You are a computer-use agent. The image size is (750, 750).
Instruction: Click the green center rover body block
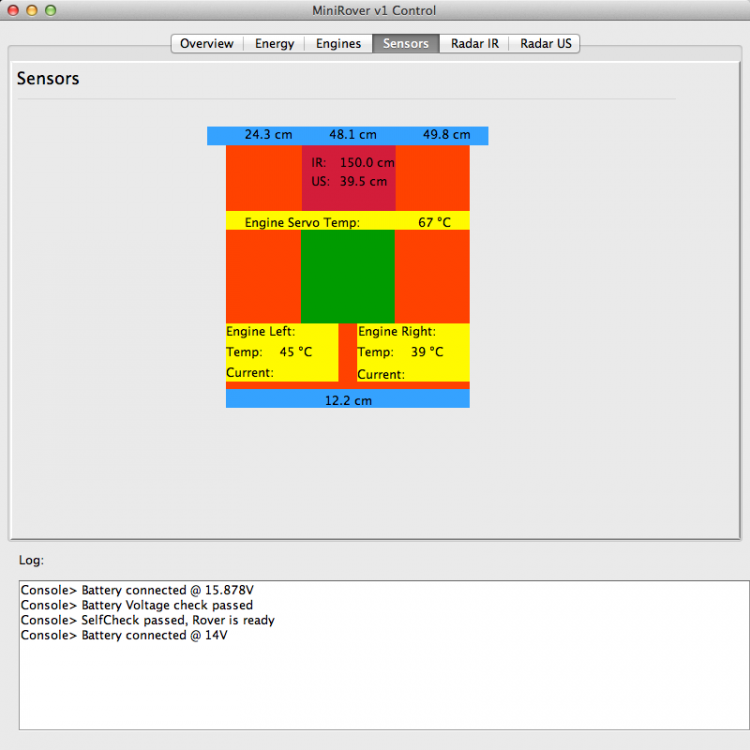(x=348, y=276)
